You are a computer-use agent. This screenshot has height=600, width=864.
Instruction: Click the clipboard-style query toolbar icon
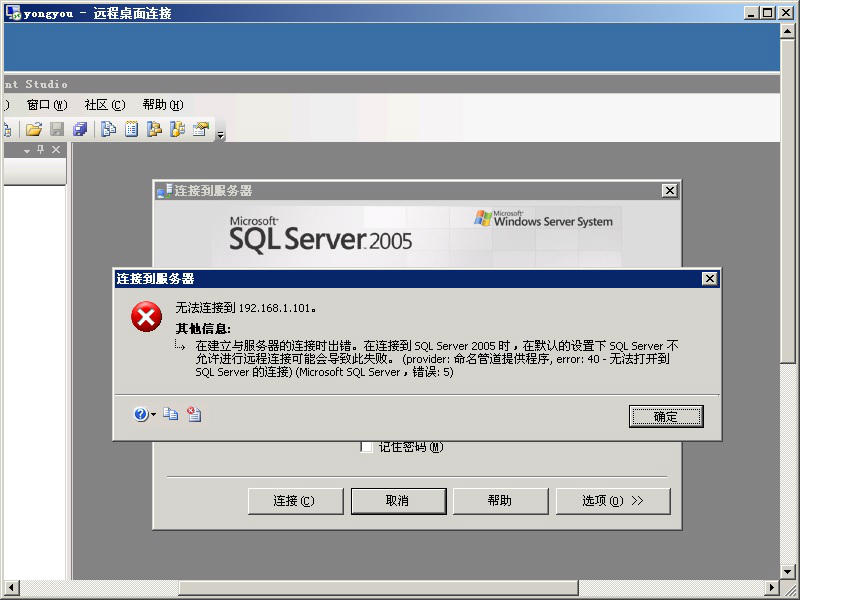tap(131, 128)
